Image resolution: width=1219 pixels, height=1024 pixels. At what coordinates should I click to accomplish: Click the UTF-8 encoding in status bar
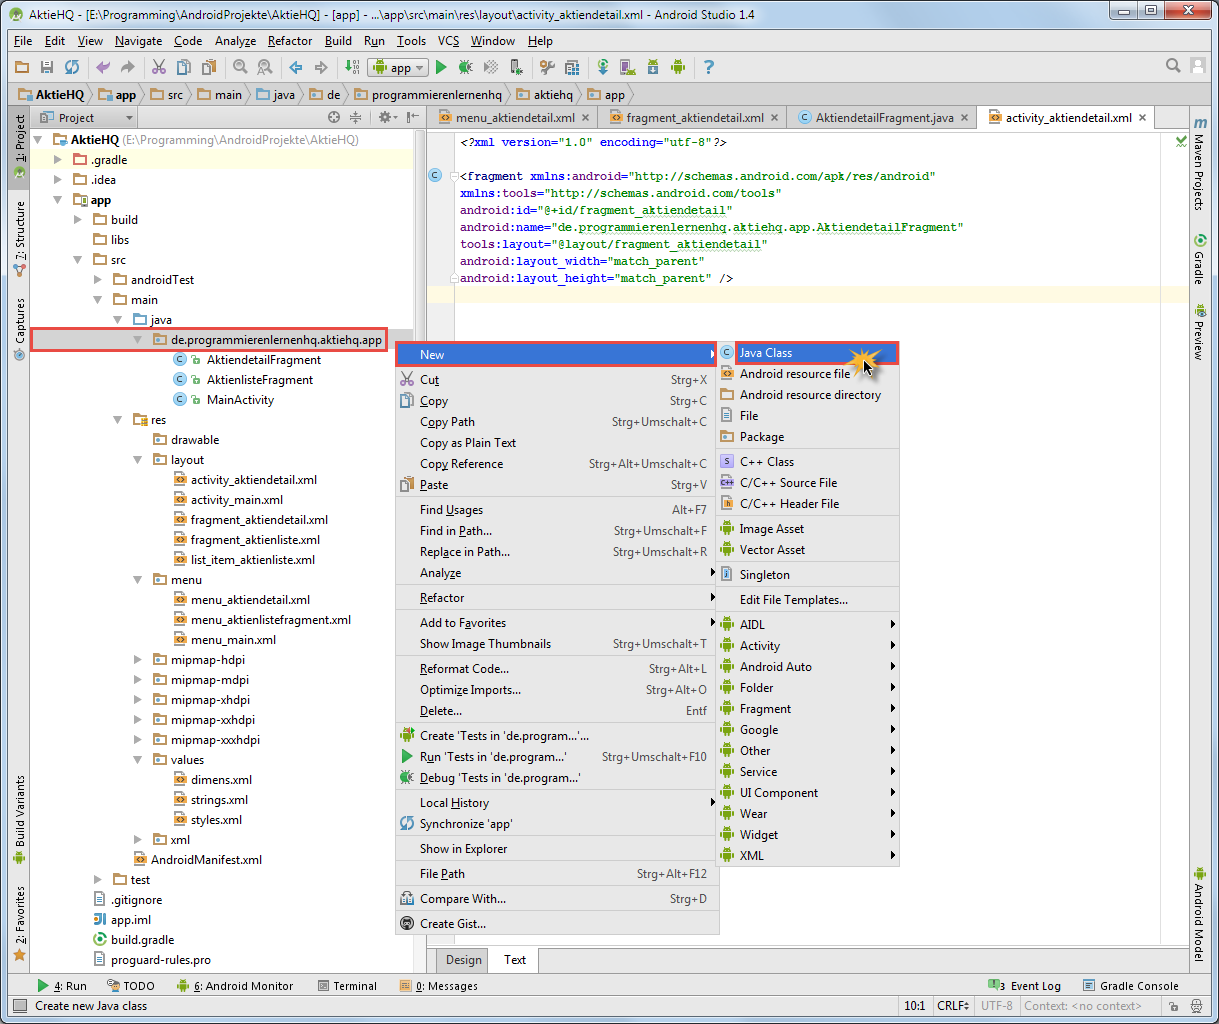[997, 1006]
